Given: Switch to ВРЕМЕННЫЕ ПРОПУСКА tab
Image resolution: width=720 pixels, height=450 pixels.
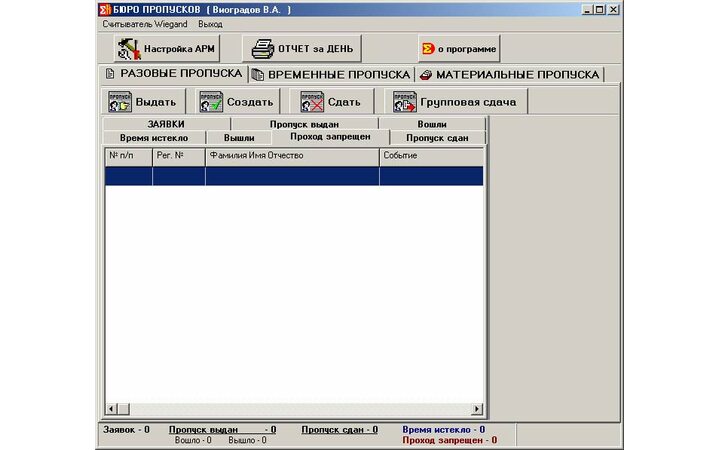Looking at the screenshot, I should point(331,74).
